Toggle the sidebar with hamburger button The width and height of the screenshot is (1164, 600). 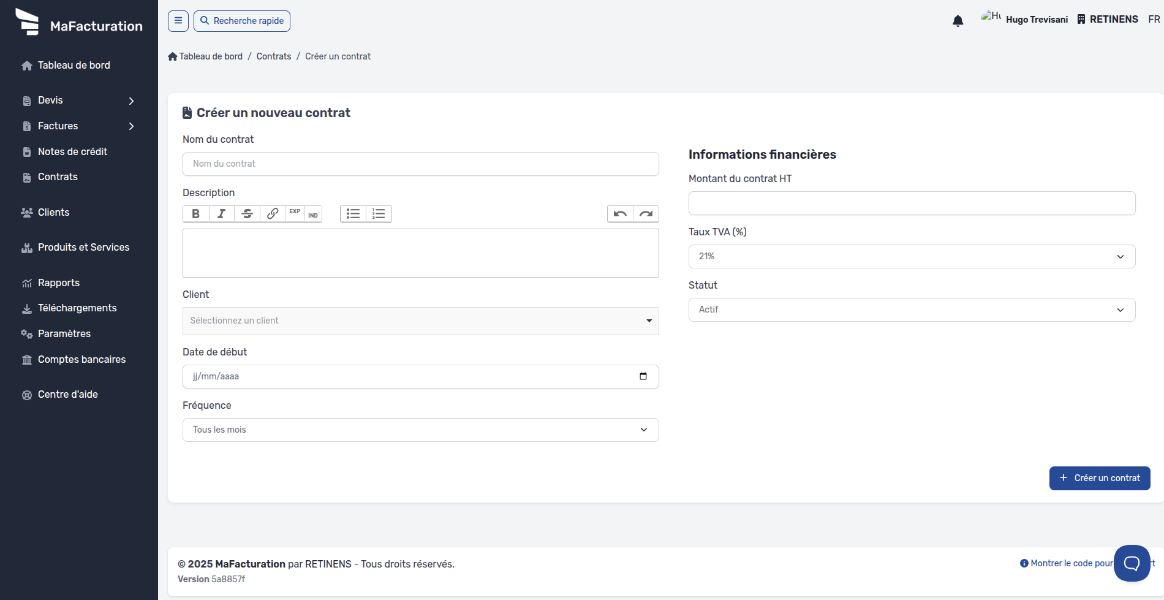[178, 20]
